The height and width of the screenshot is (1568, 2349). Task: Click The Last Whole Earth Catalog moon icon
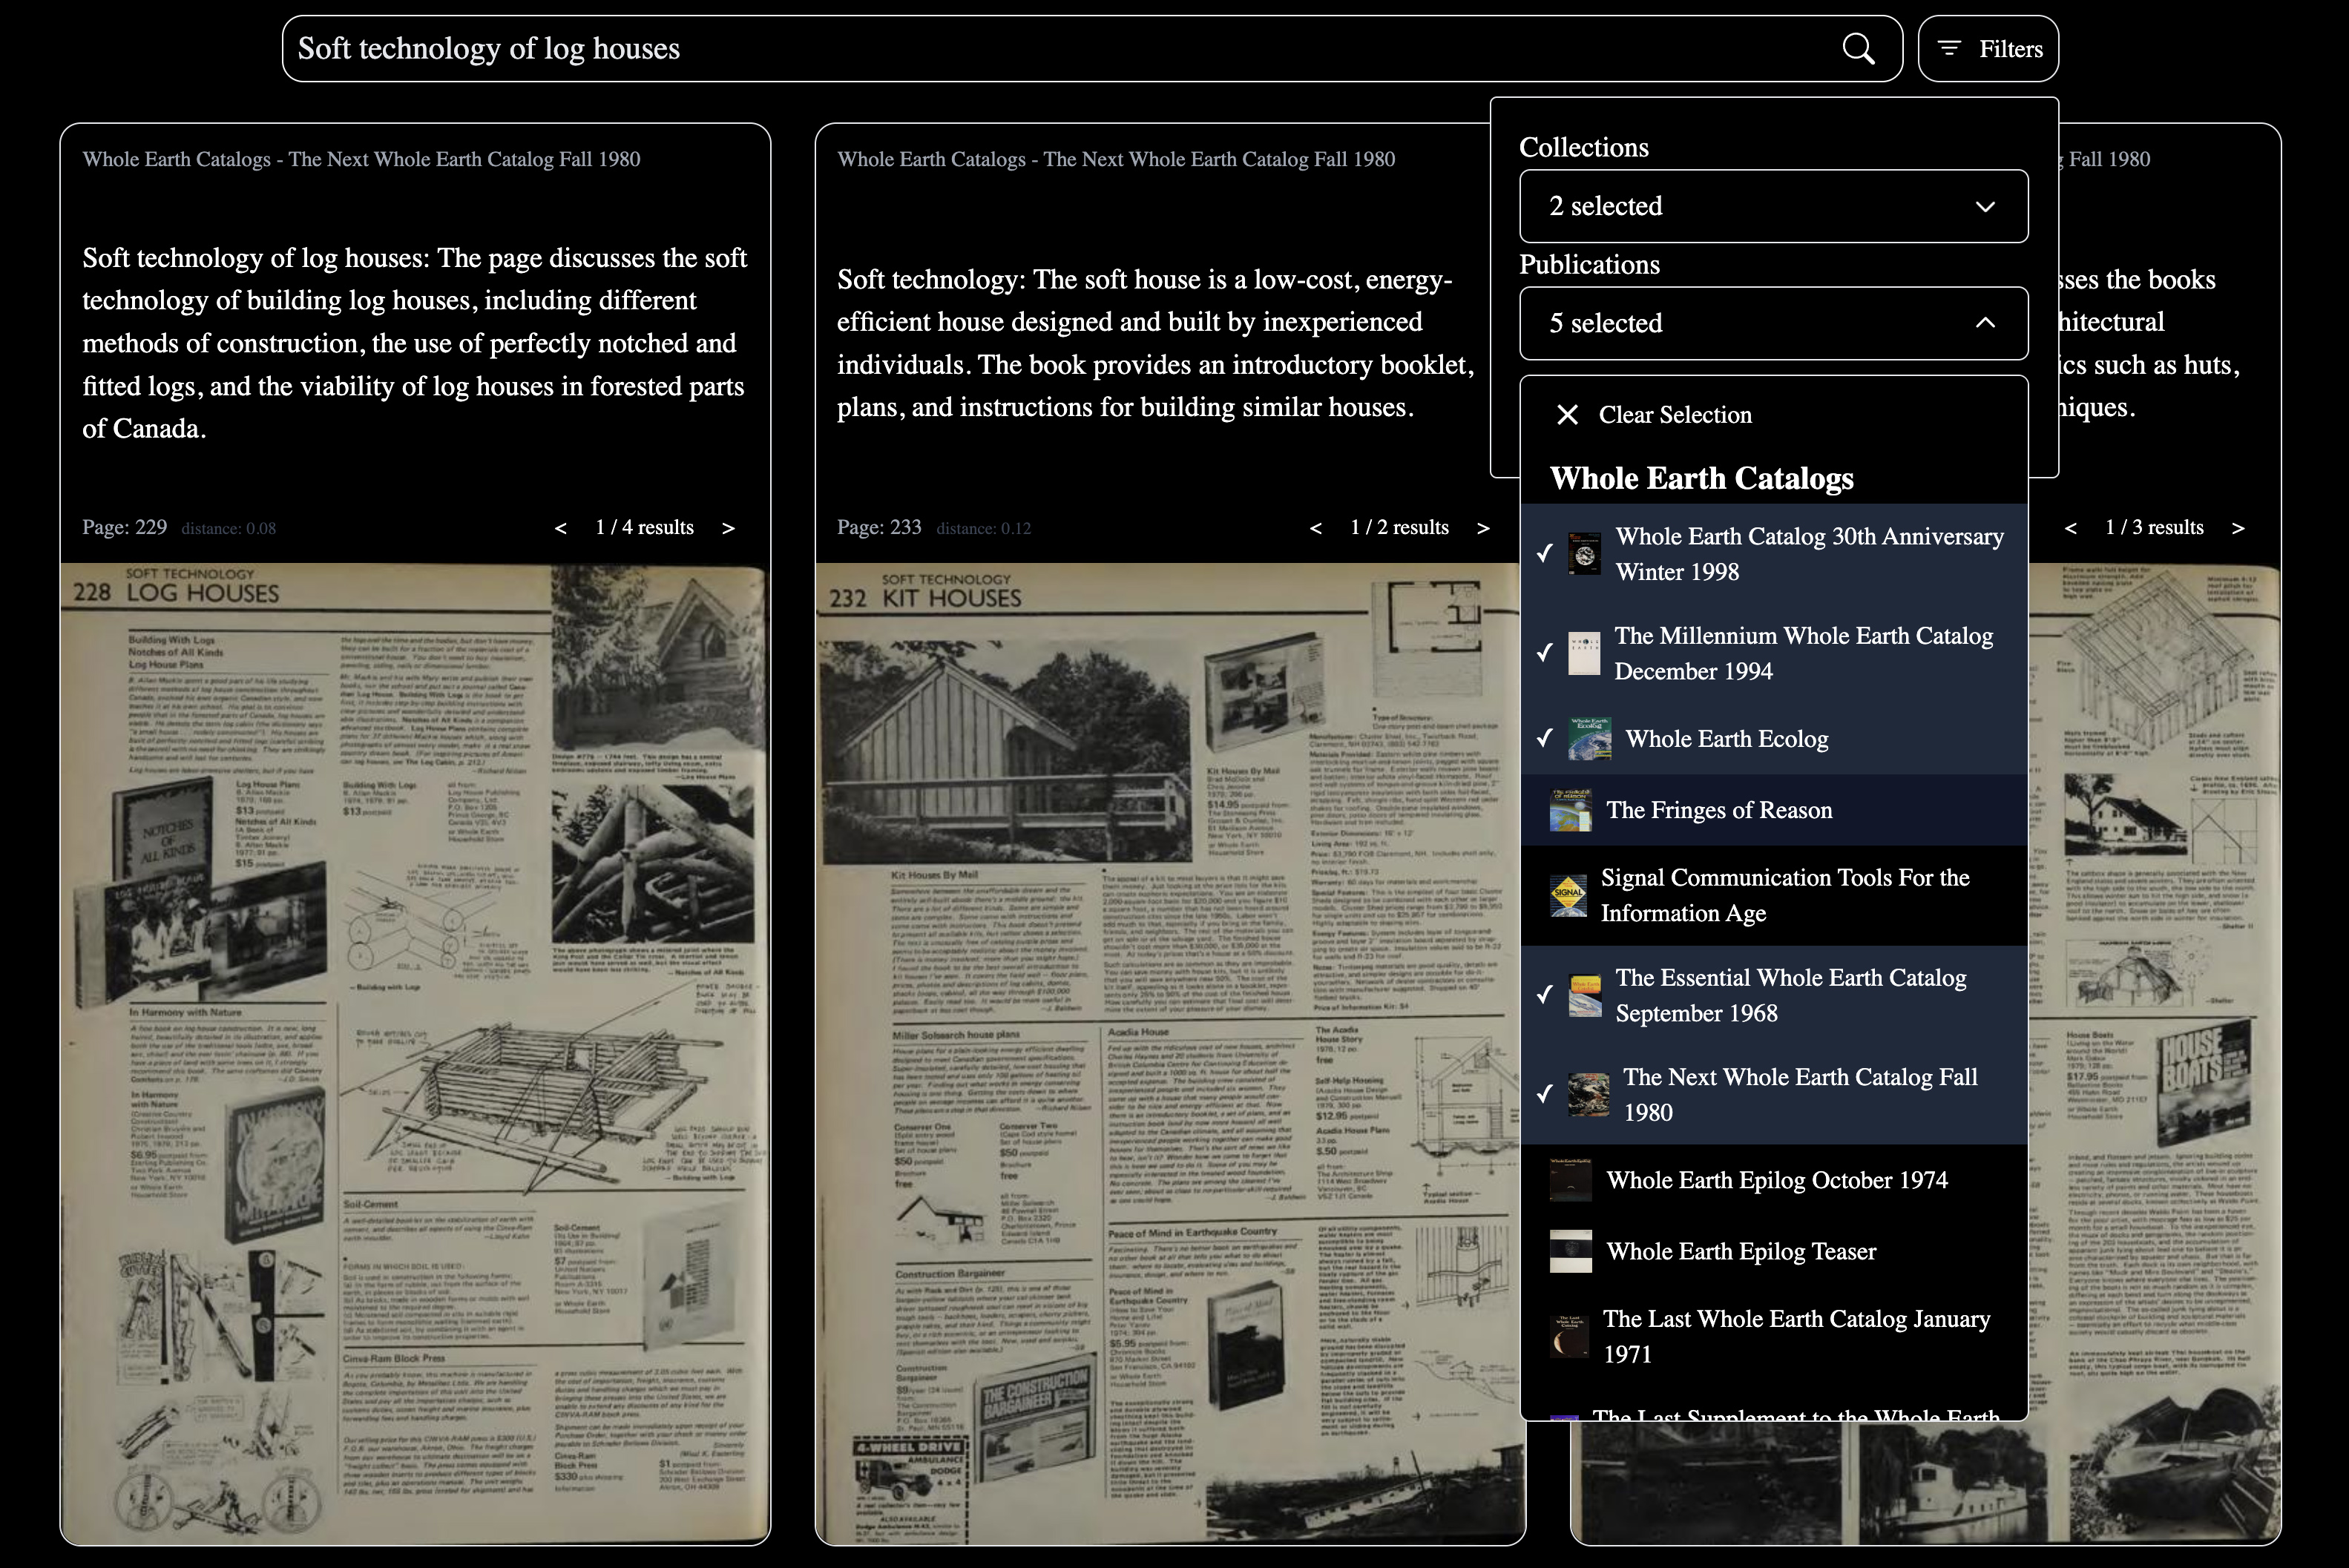click(1569, 1337)
